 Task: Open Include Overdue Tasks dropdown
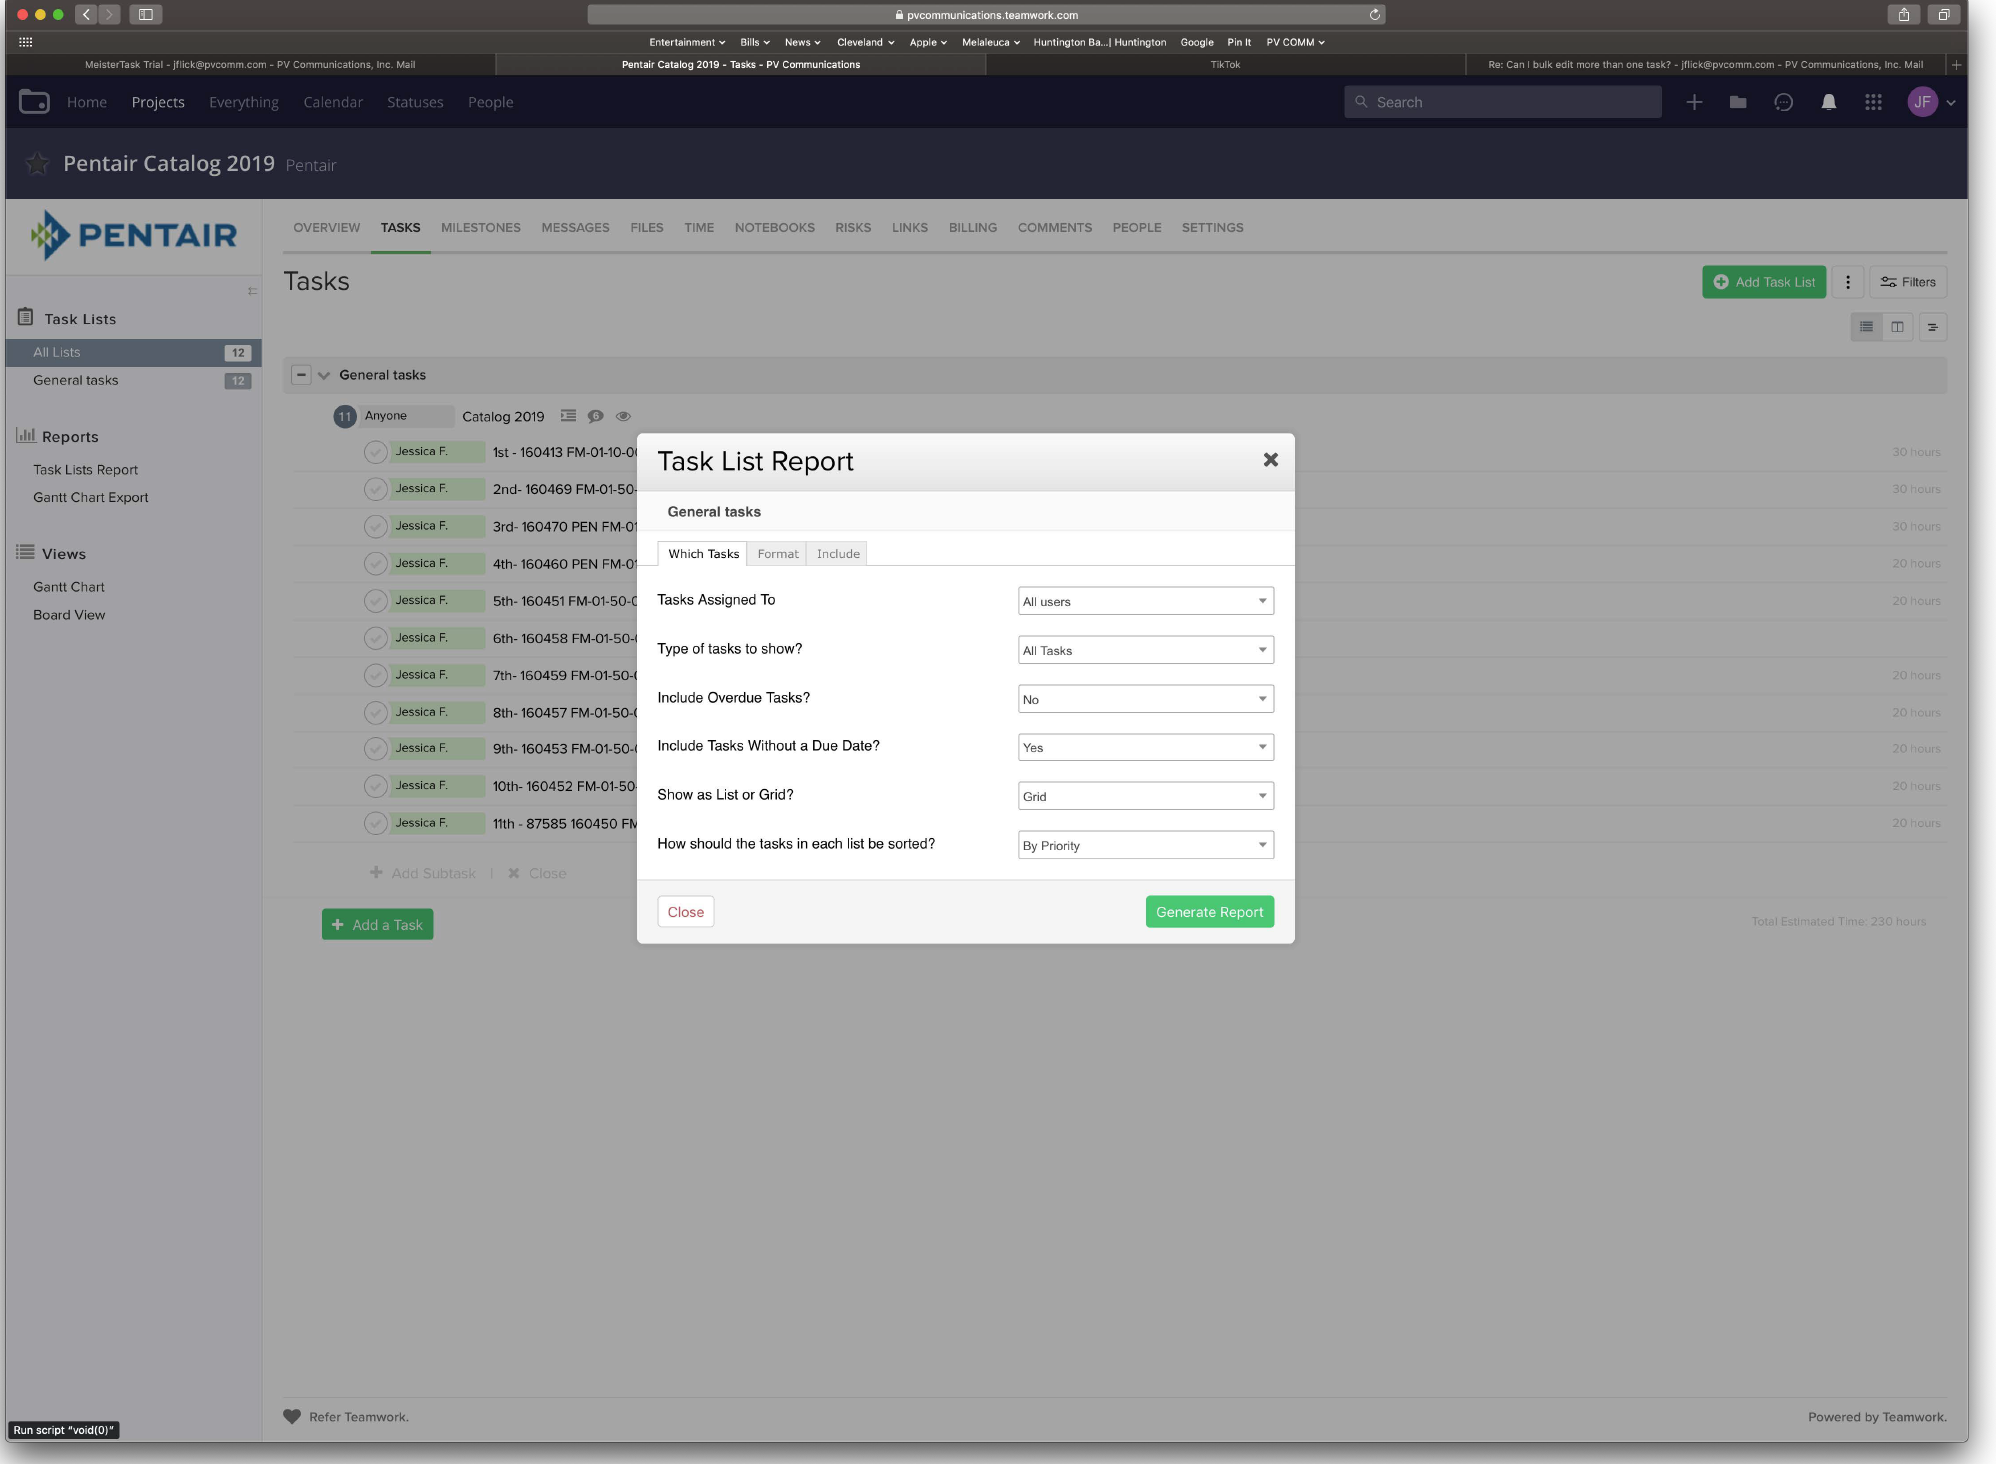pyautogui.click(x=1145, y=699)
